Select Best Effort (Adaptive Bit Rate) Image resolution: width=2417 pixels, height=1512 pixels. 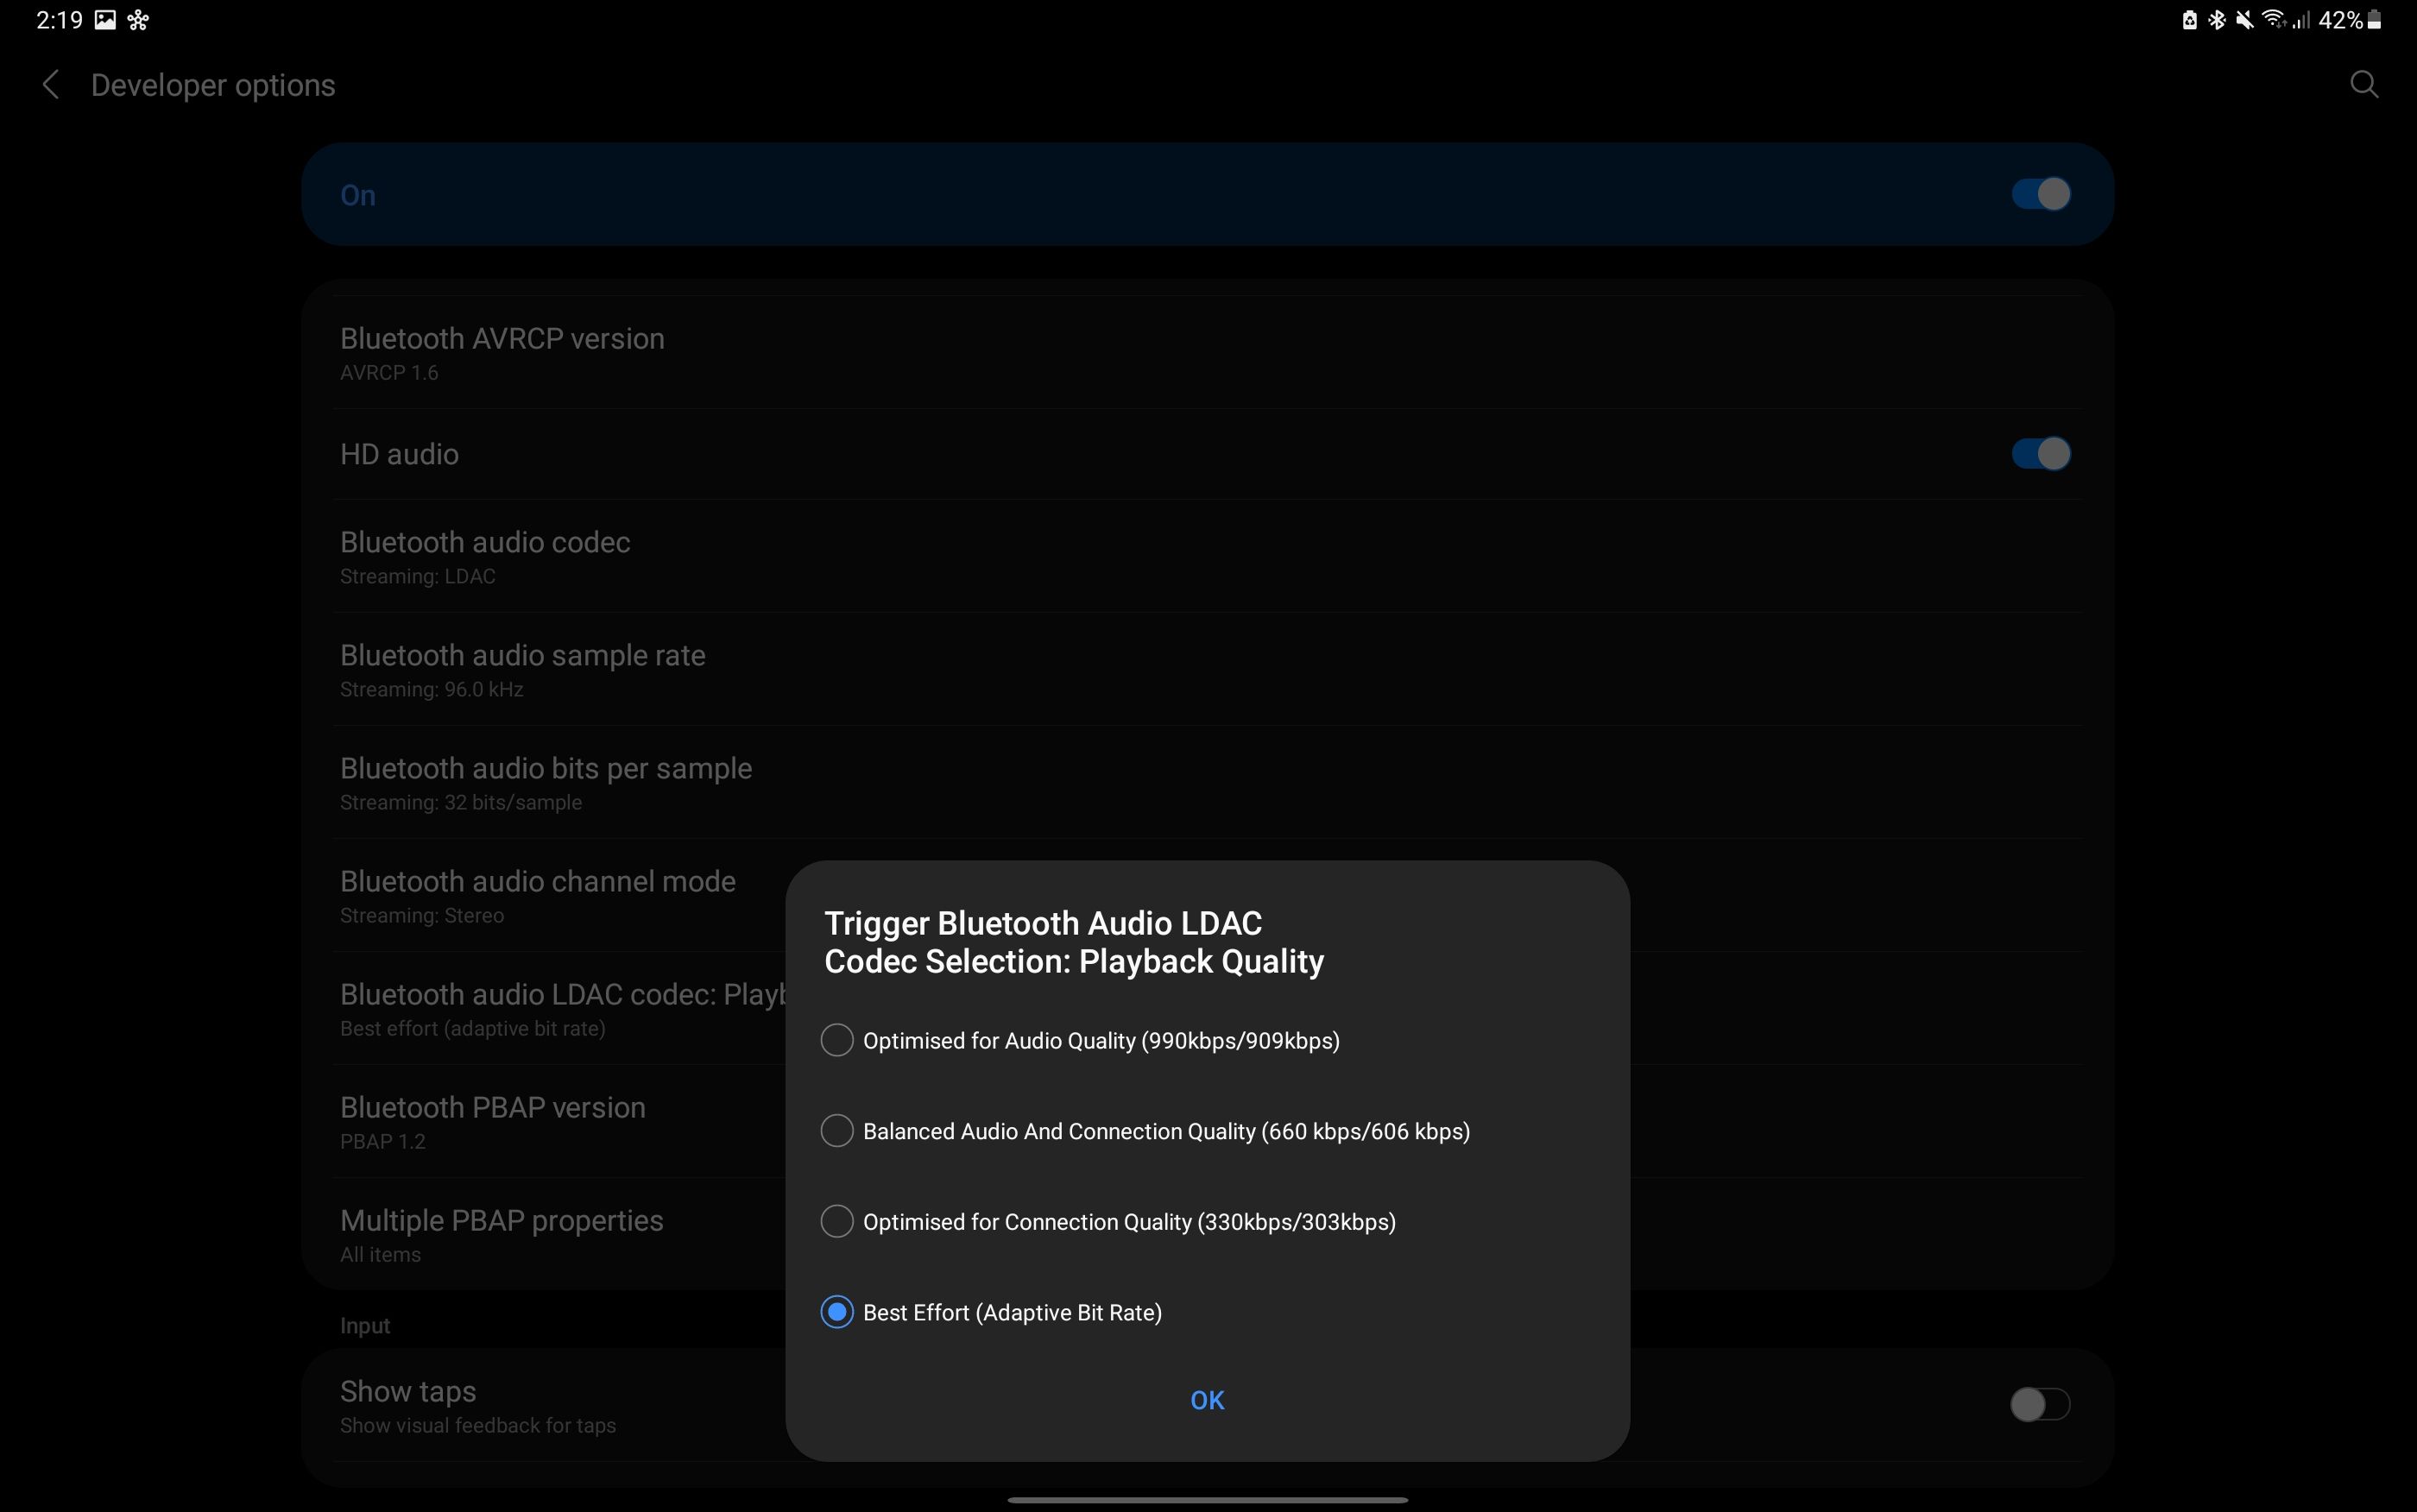click(x=836, y=1312)
